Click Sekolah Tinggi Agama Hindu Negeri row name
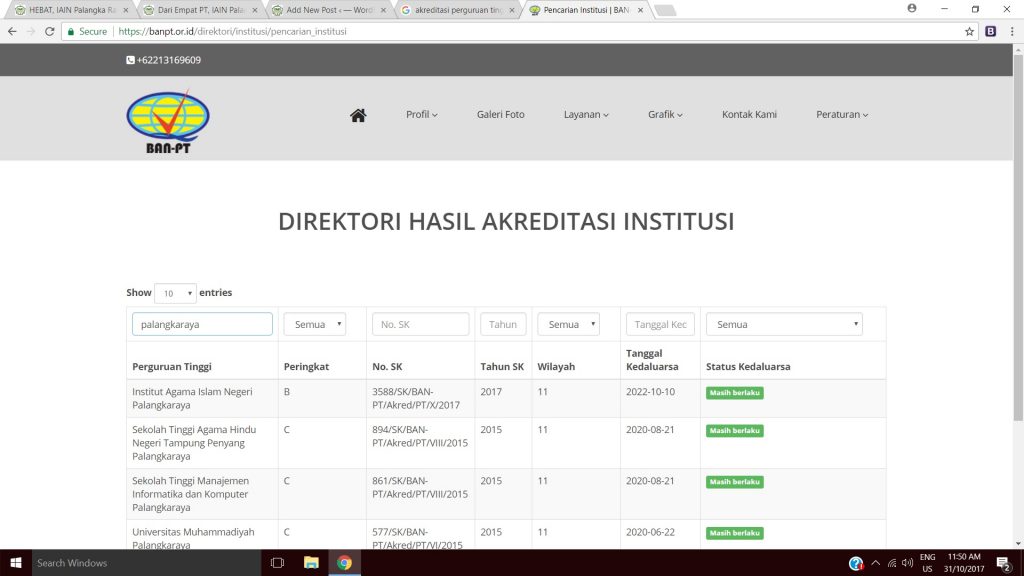Image resolution: width=1024 pixels, height=576 pixels. coord(194,443)
